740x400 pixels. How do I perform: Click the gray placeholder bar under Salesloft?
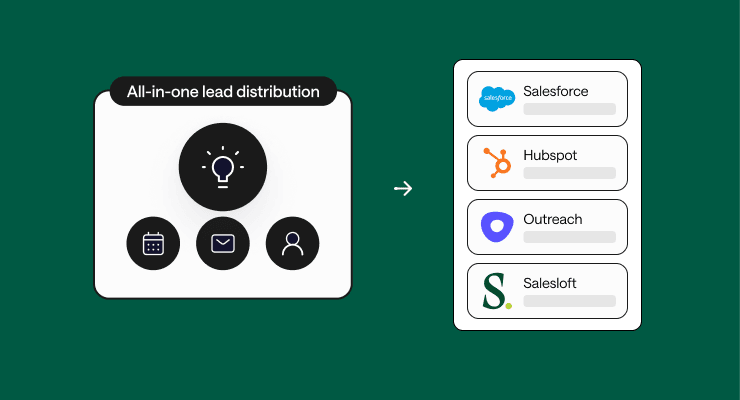(570, 301)
